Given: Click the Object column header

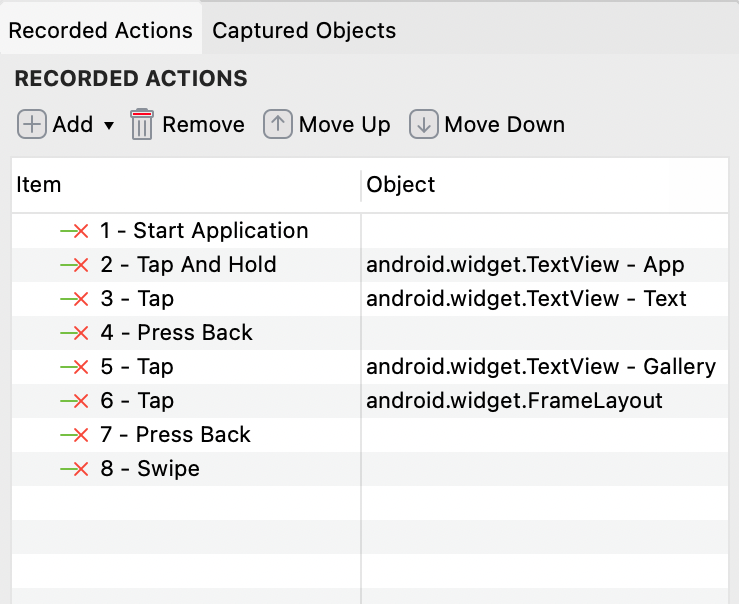Looking at the screenshot, I should (401, 185).
